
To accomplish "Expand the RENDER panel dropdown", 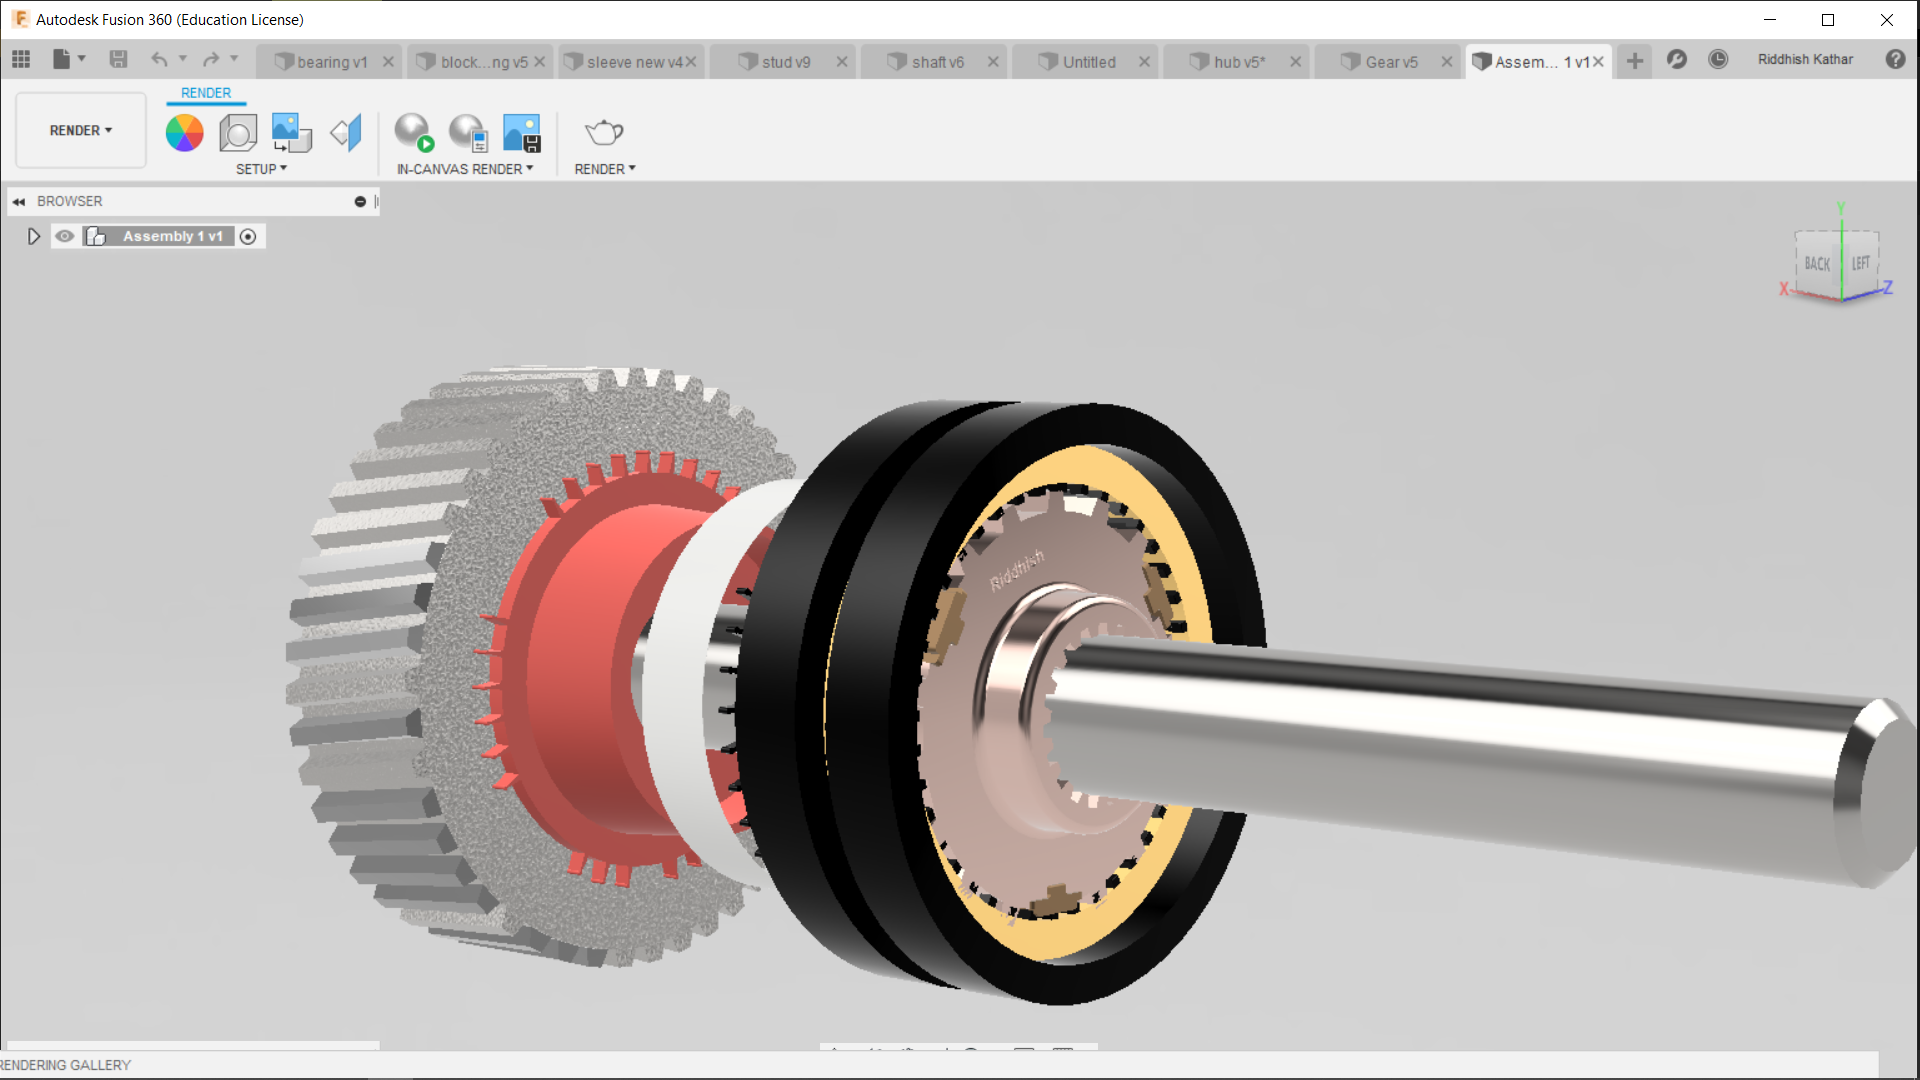I will tap(605, 169).
